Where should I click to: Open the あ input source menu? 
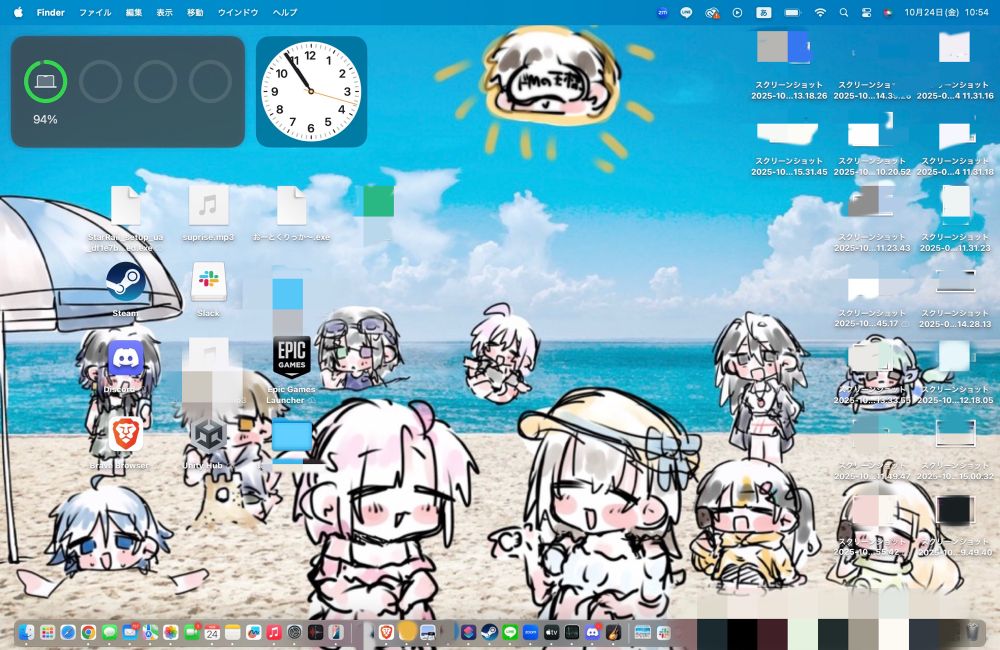pyautogui.click(x=763, y=12)
